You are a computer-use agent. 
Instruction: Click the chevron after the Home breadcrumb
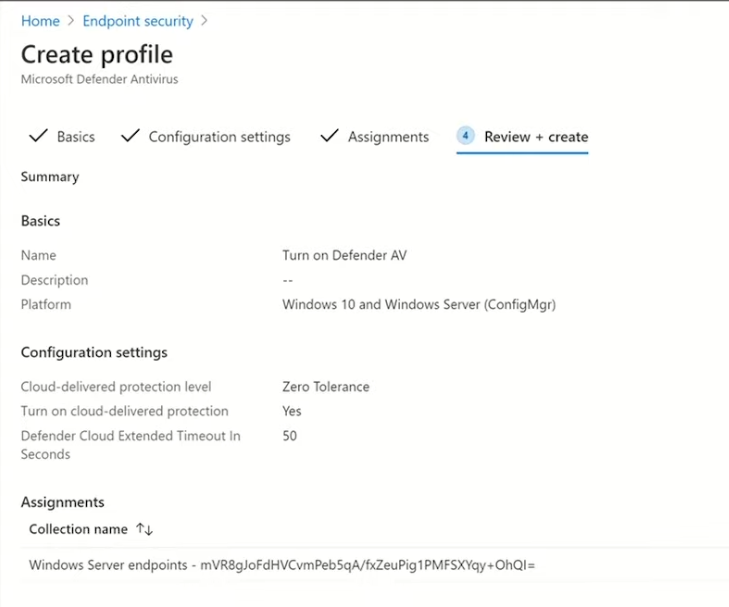(71, 21)
